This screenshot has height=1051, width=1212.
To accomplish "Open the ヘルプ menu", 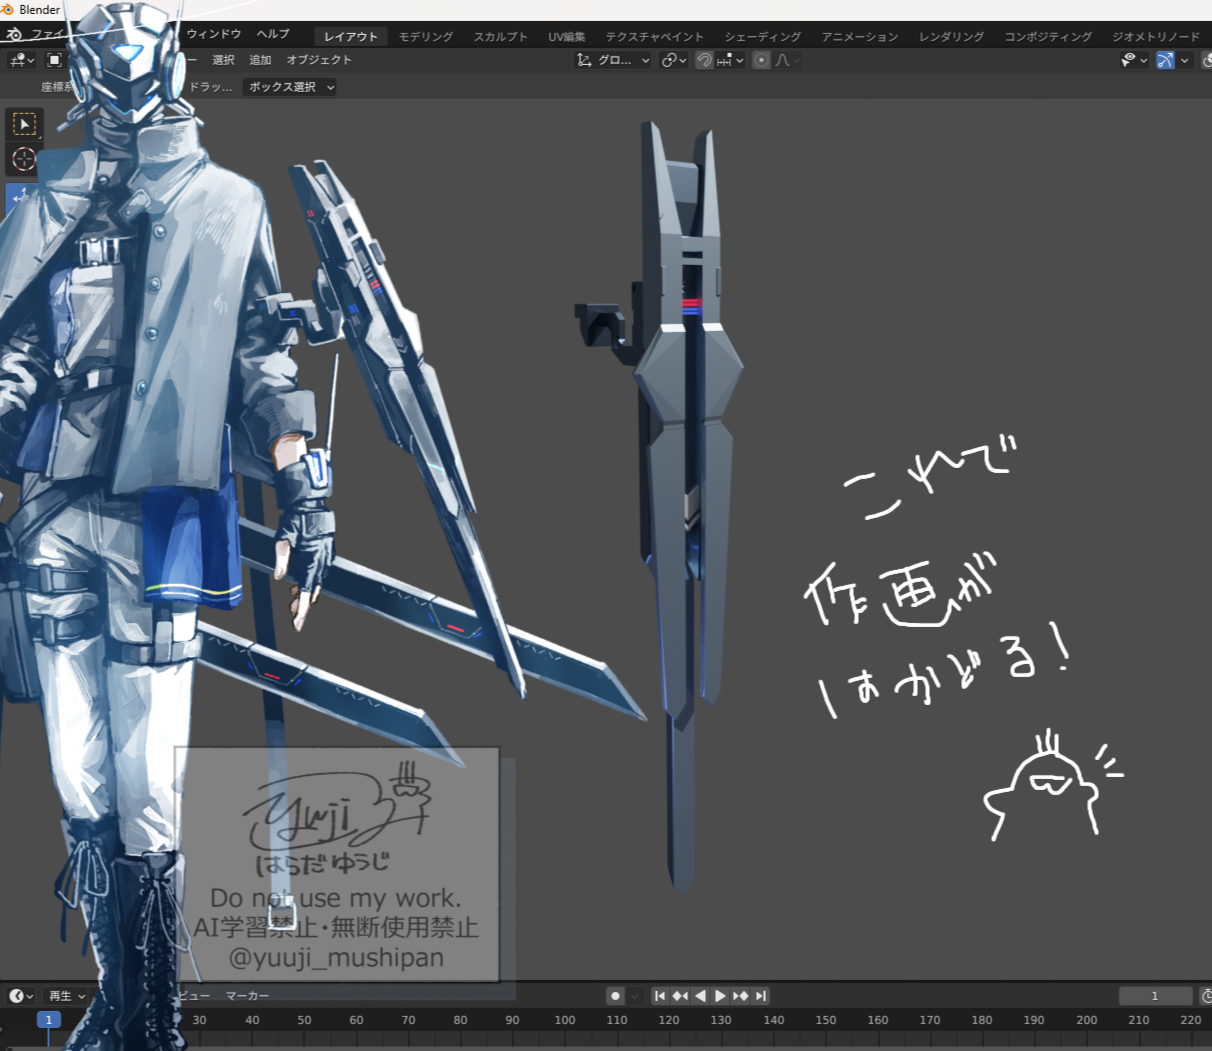I will 273,34.
